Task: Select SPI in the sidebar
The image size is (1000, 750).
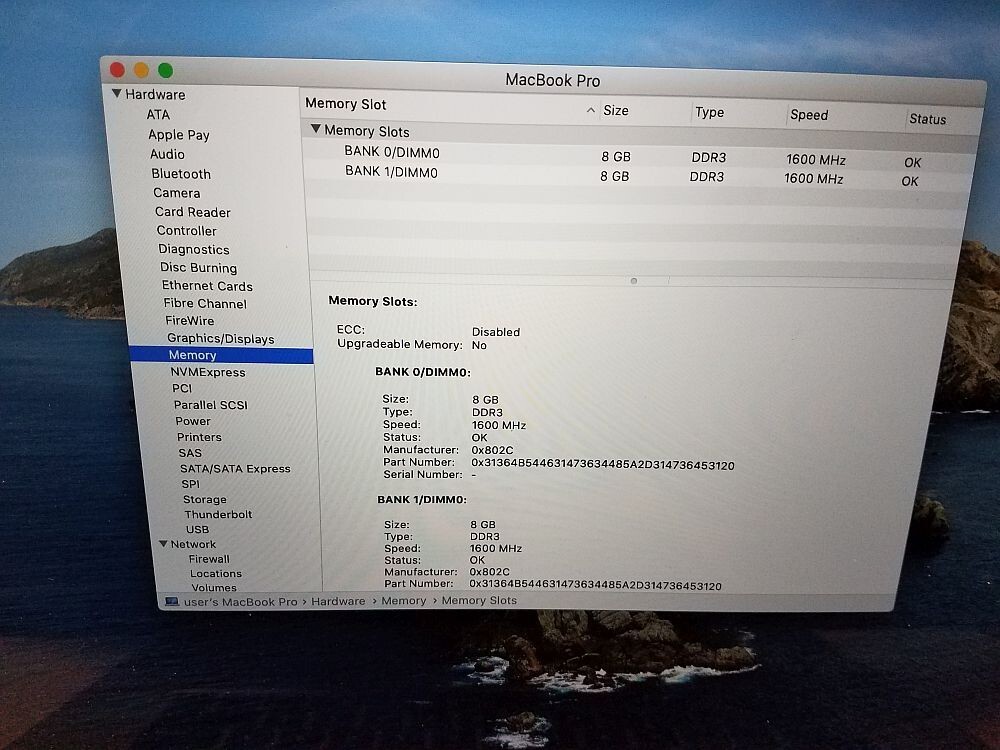Action: pyautogui.click(x=191, y=484)
